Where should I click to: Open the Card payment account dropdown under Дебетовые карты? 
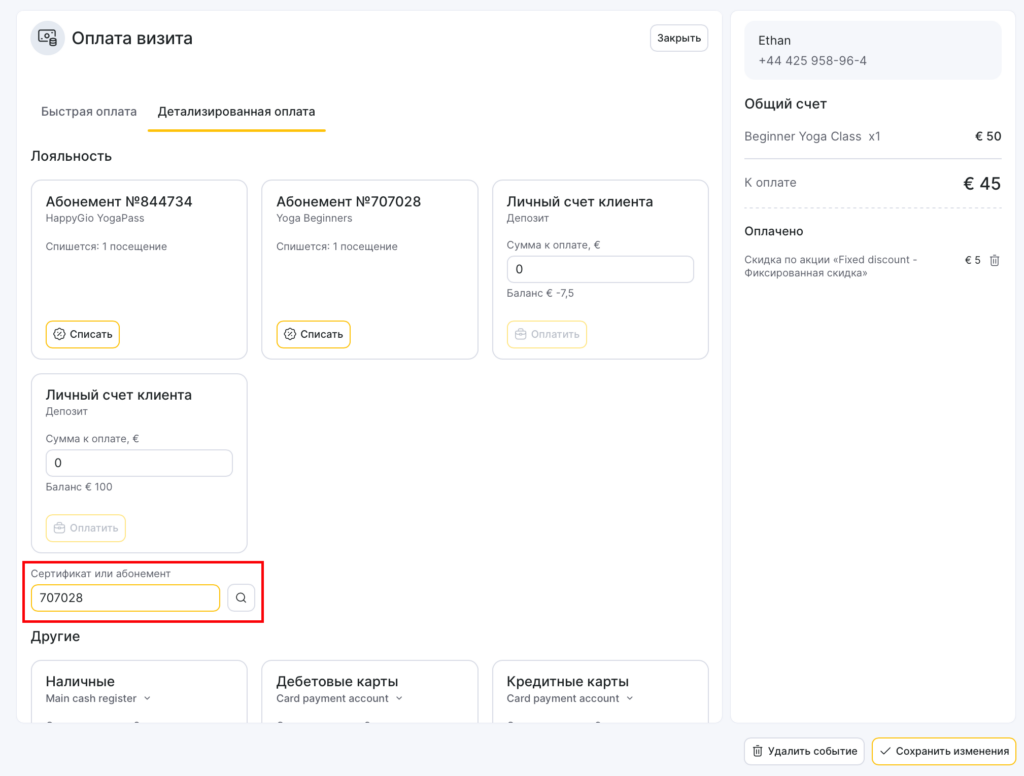point(339,698)
